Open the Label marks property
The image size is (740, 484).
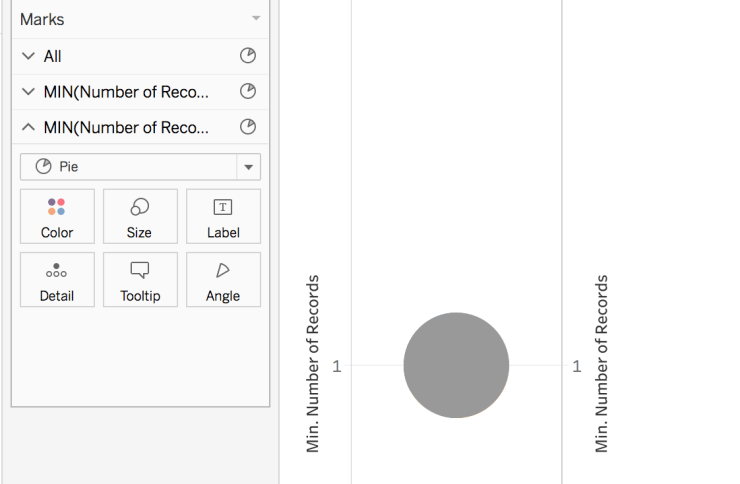click(223, 217)
